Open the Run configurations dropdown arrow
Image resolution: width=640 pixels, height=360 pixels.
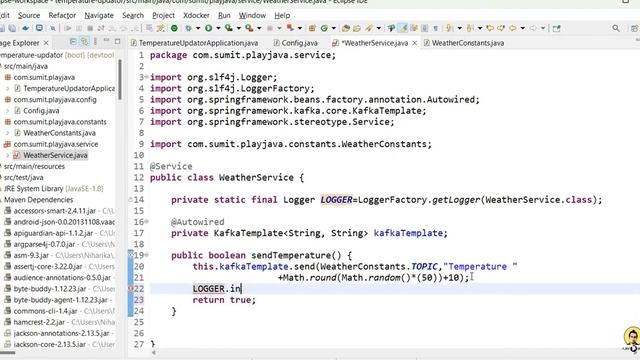218,28
